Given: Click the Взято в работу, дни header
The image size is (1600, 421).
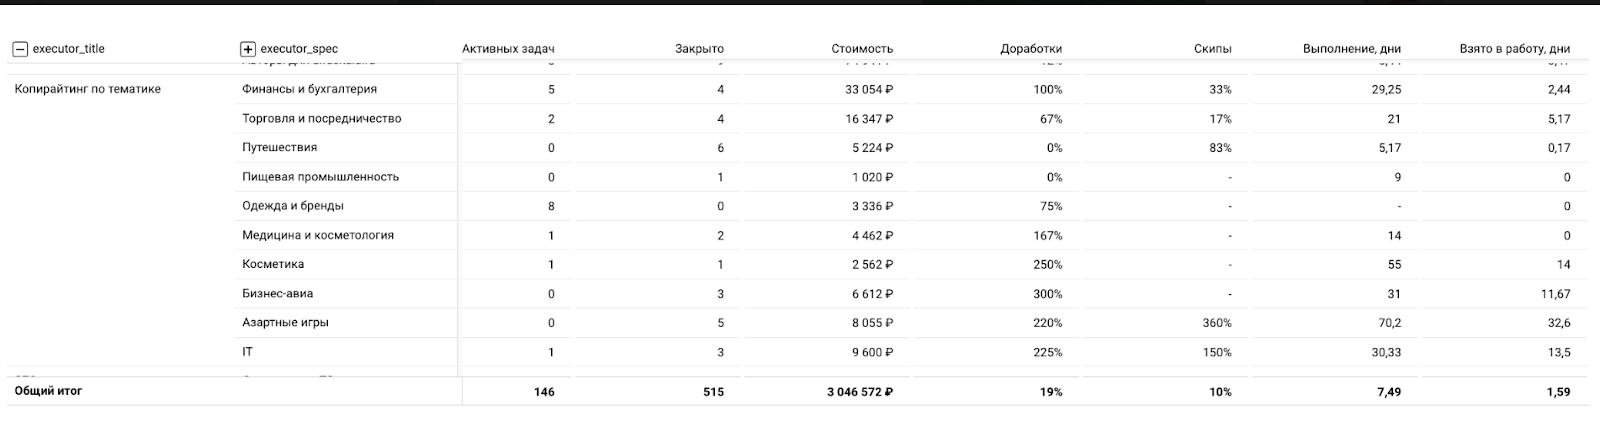Looking at the screenshot, I should pos(1515,48).
